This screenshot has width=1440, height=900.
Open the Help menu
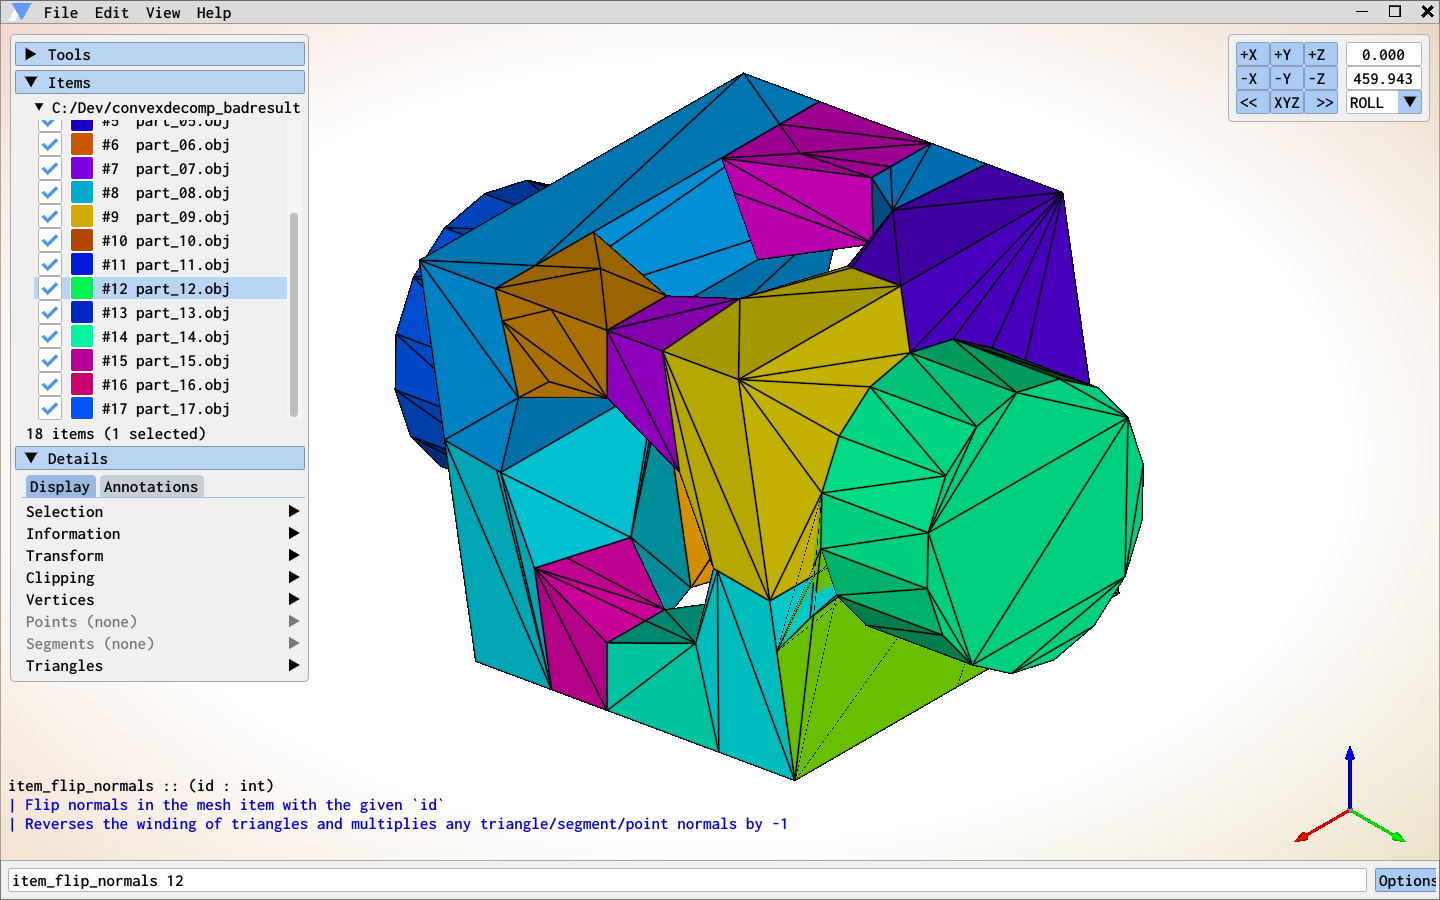coord(214,13)
